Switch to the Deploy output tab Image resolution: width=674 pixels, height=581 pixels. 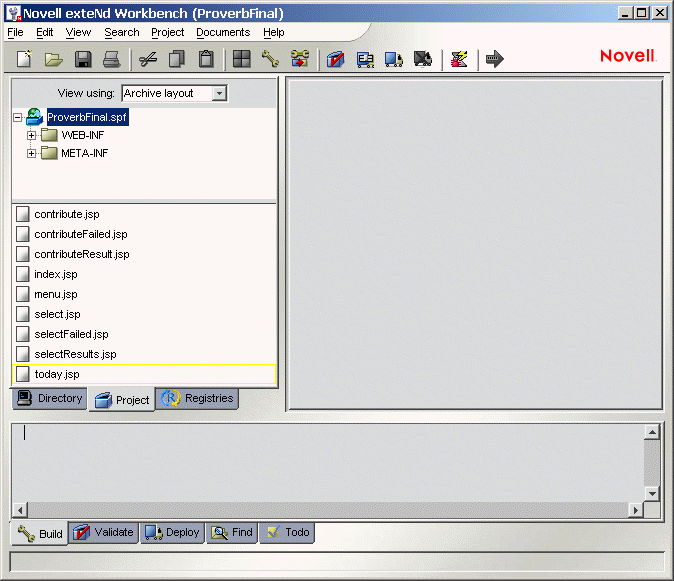tap(172, 532)
